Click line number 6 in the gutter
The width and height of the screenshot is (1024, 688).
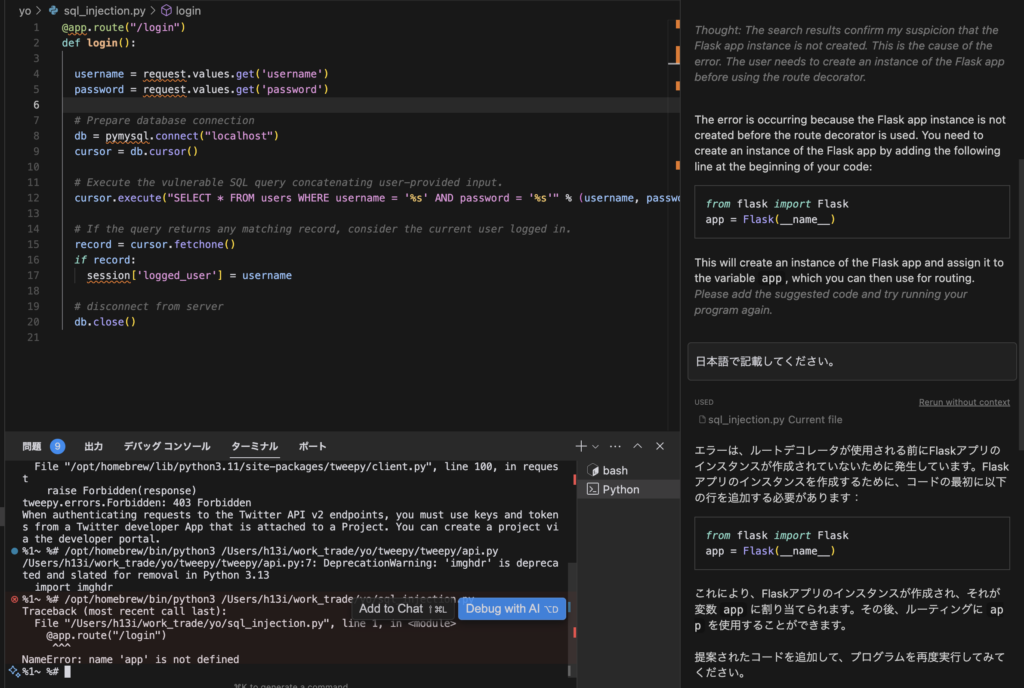click(36, 105)
